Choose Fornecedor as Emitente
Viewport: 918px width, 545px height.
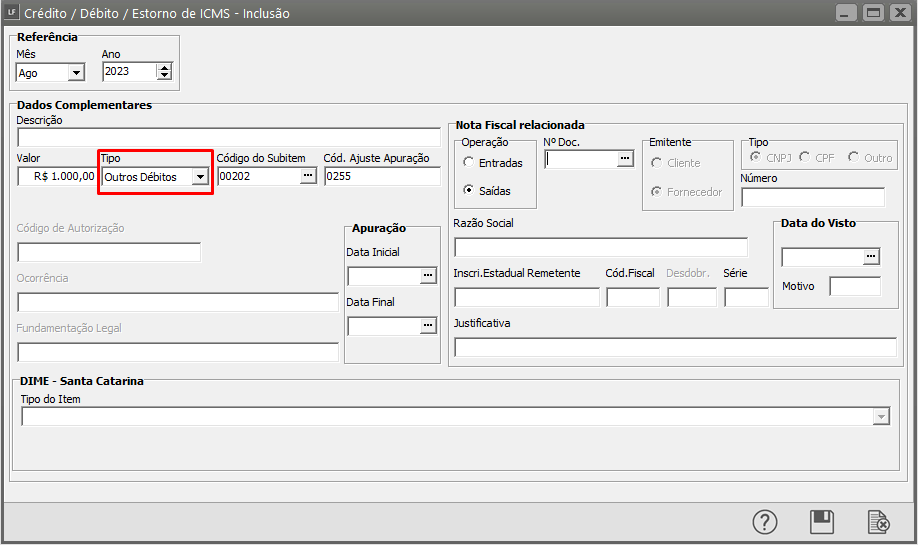657,192
